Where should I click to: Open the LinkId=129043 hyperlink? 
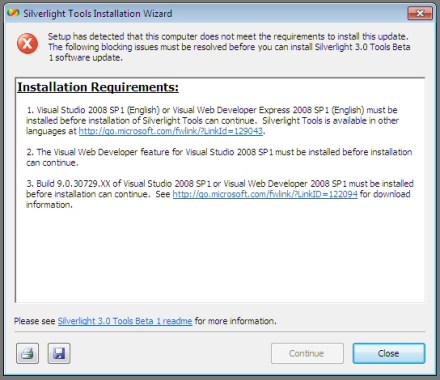[x=171, y=131]
